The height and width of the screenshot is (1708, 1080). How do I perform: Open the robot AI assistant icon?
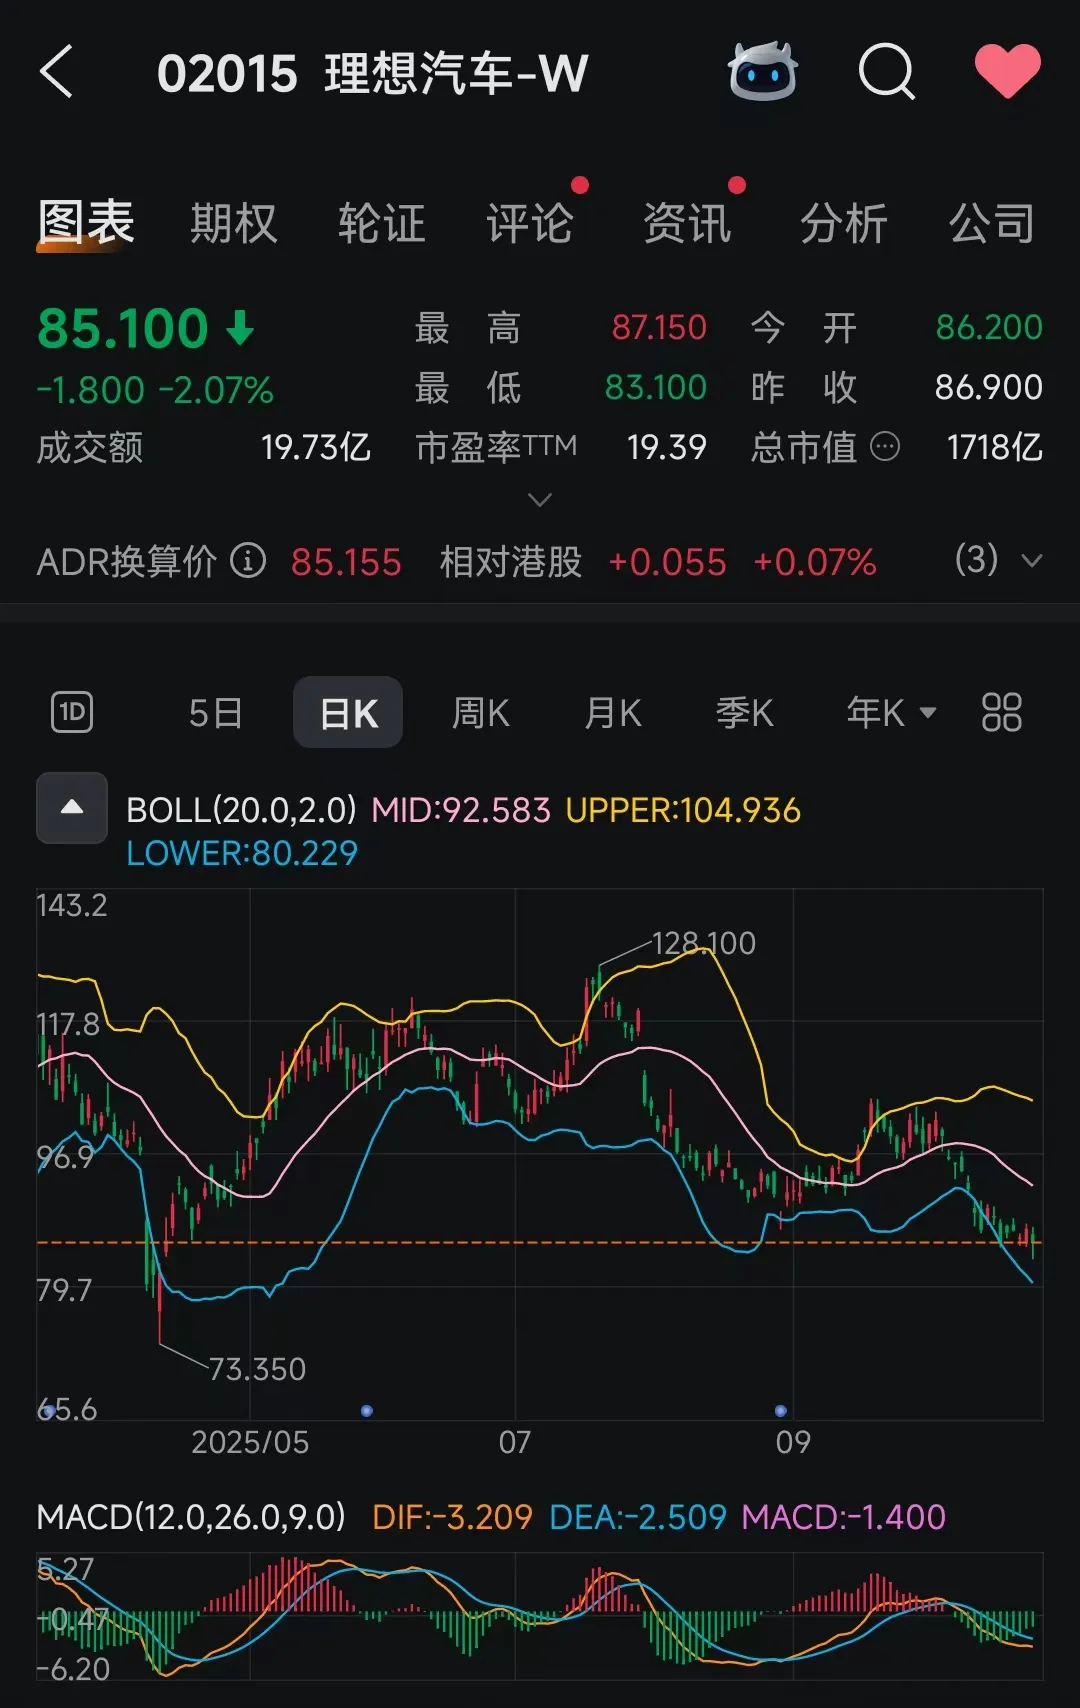[762, 72]
